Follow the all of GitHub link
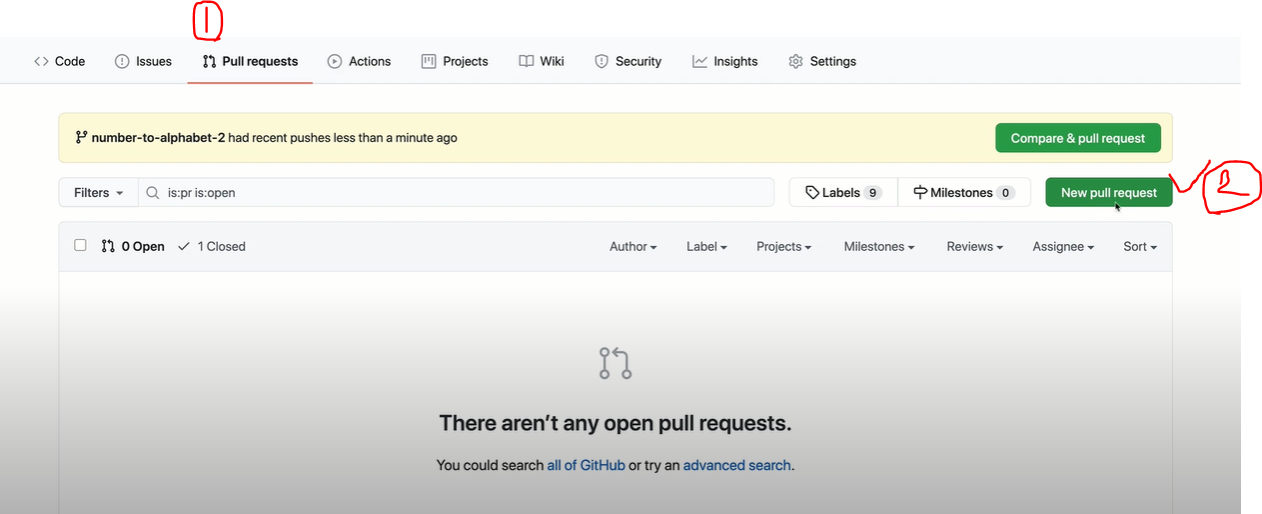Screen dimensions: 1262x514 (586, 465)
